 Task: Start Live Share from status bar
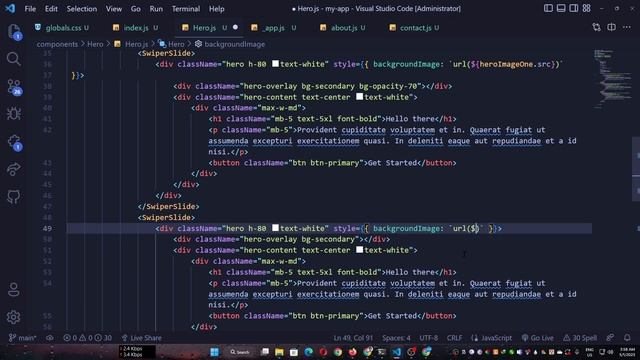click(x=141, y=338)
